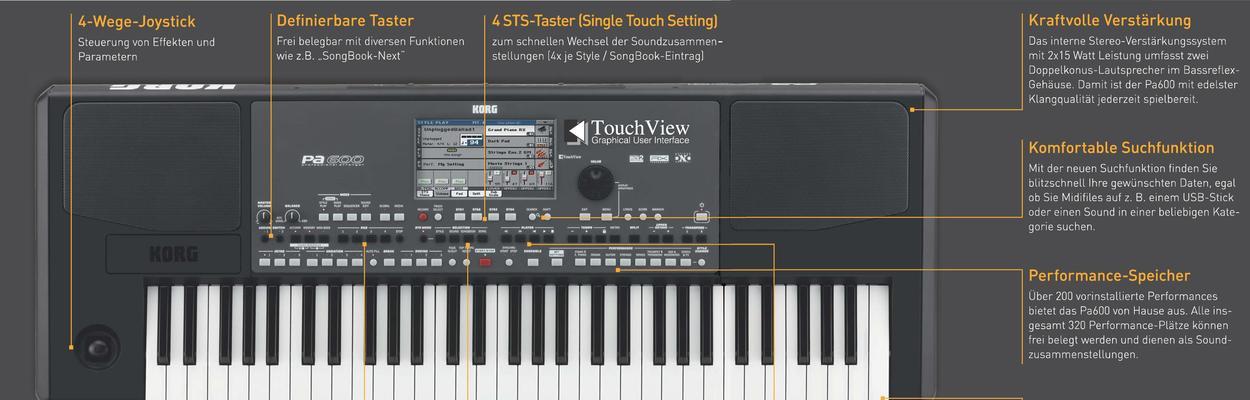Image resolution: width=1250 pixels, height=400 pixels.
Task: Tap the round Search button
Action: click(x=532, y=217)
